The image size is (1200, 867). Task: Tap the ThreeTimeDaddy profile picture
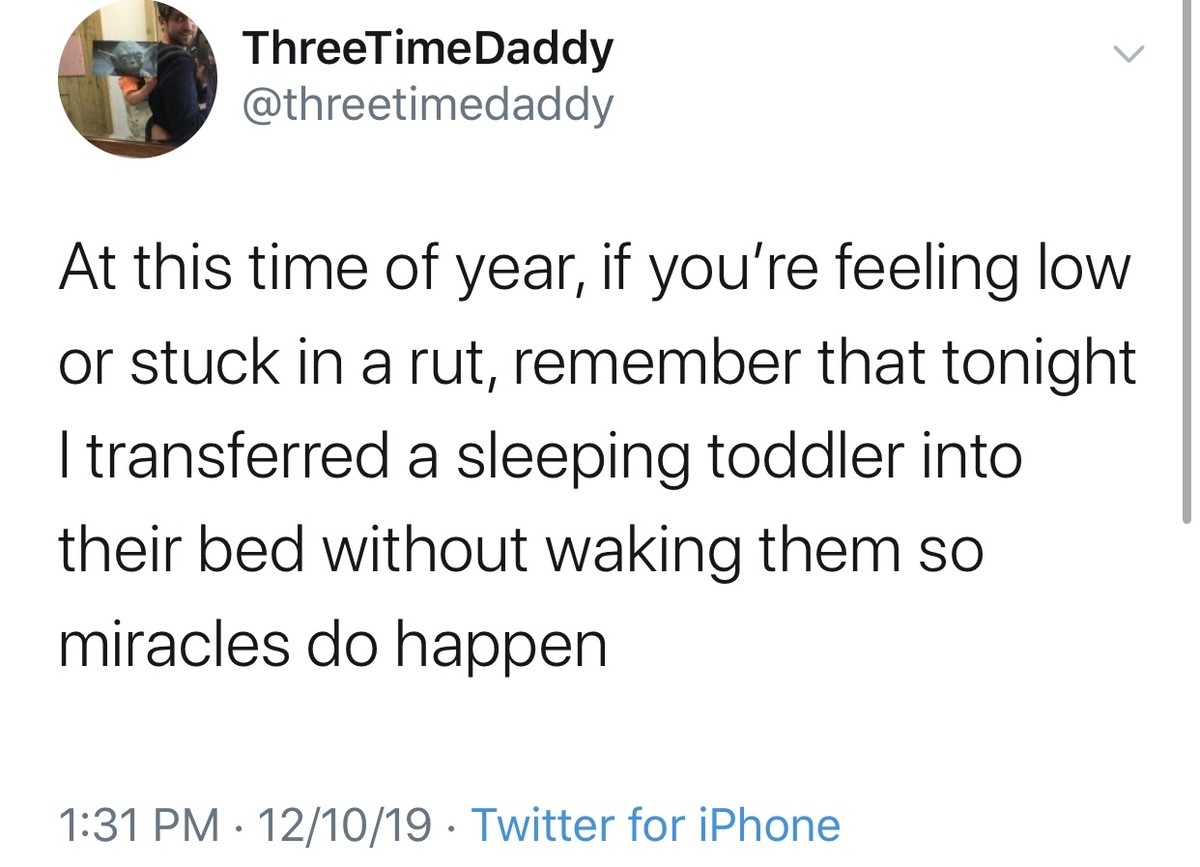point(139,79)
